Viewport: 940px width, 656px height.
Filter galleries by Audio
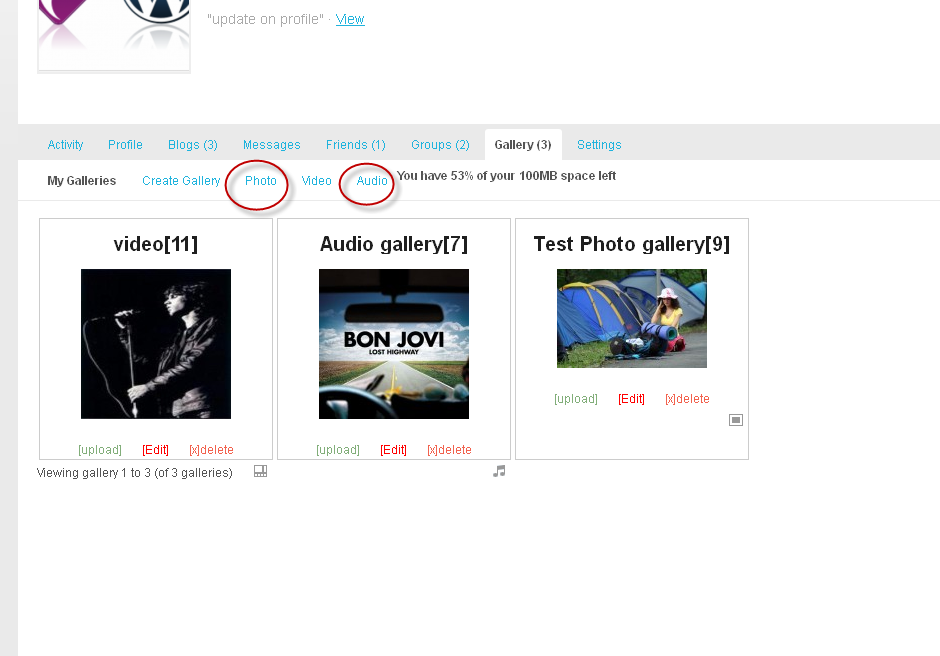pos(372,180)
